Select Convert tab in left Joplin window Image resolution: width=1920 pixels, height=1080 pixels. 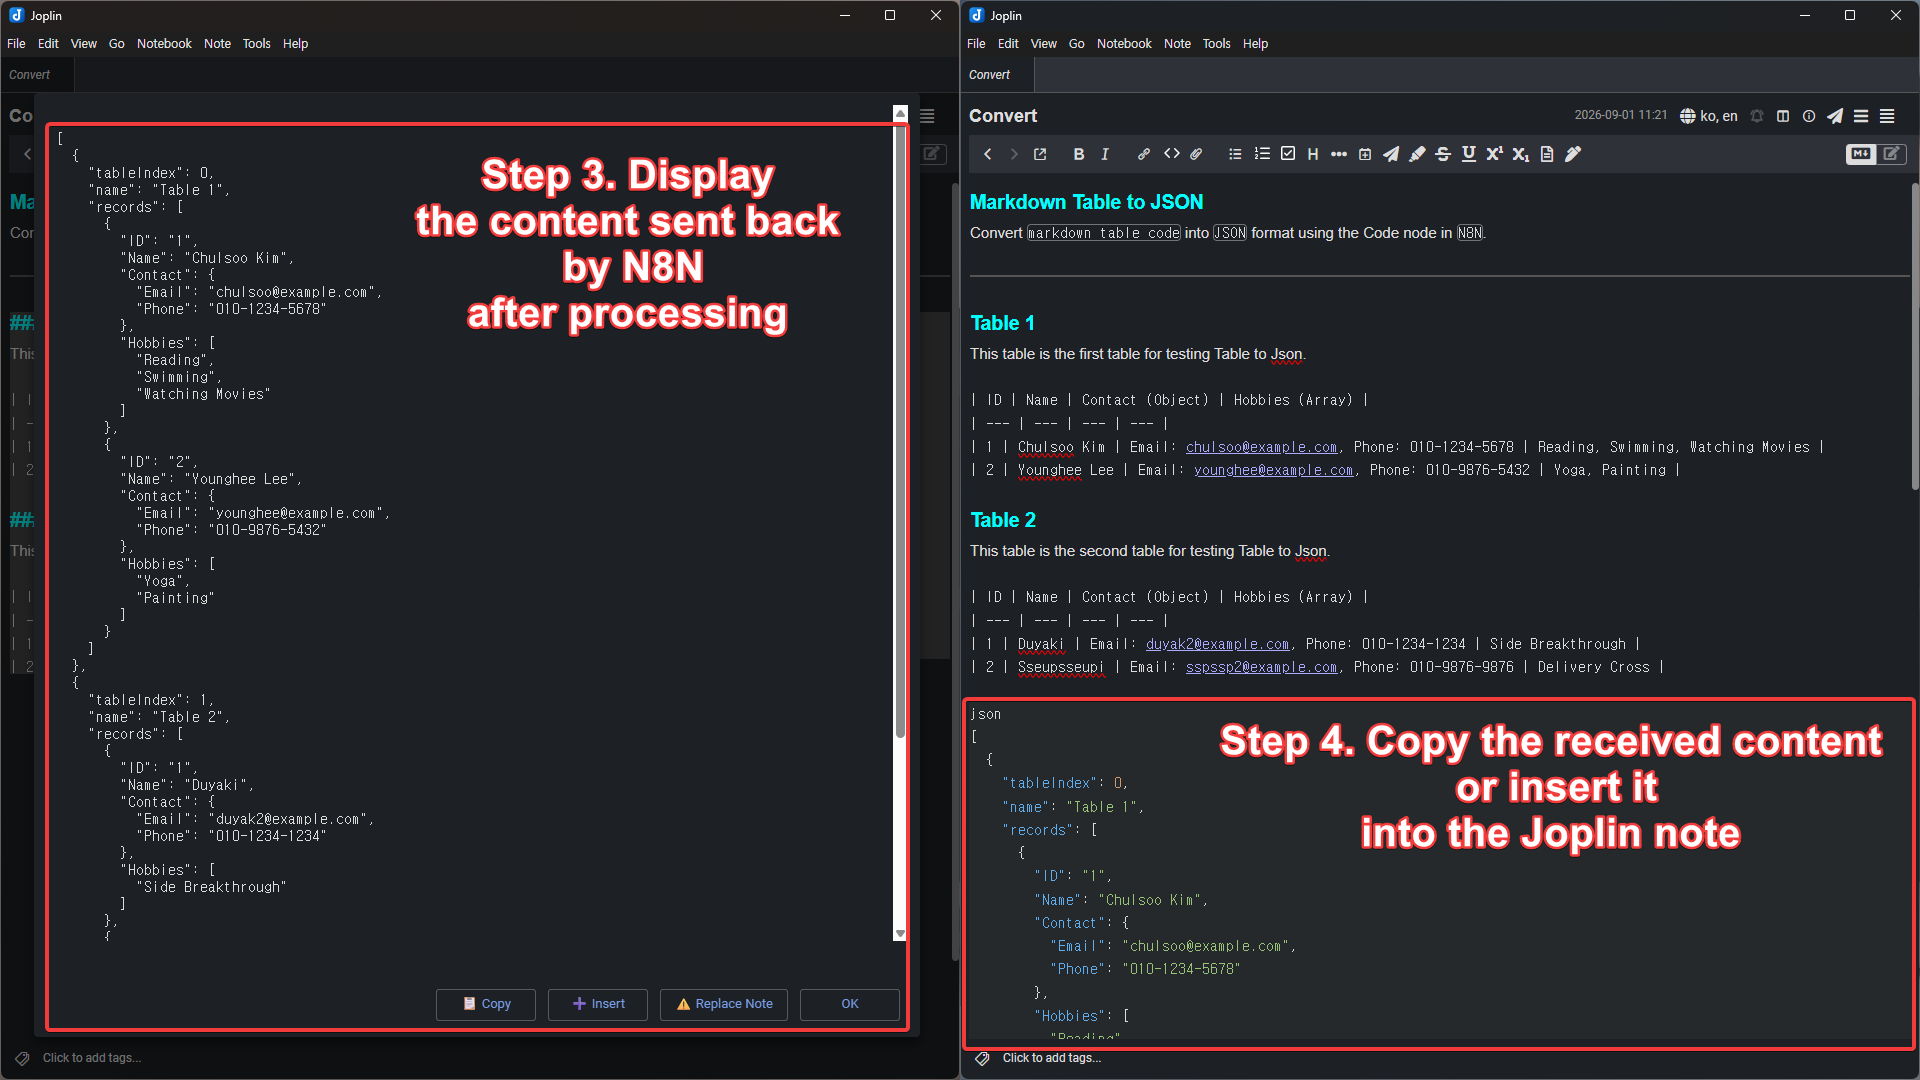[36, 75]
